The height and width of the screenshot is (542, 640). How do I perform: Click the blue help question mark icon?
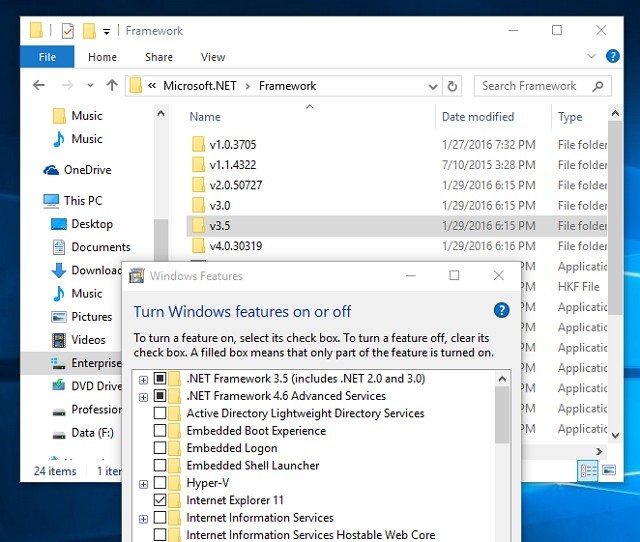[502, 311]
